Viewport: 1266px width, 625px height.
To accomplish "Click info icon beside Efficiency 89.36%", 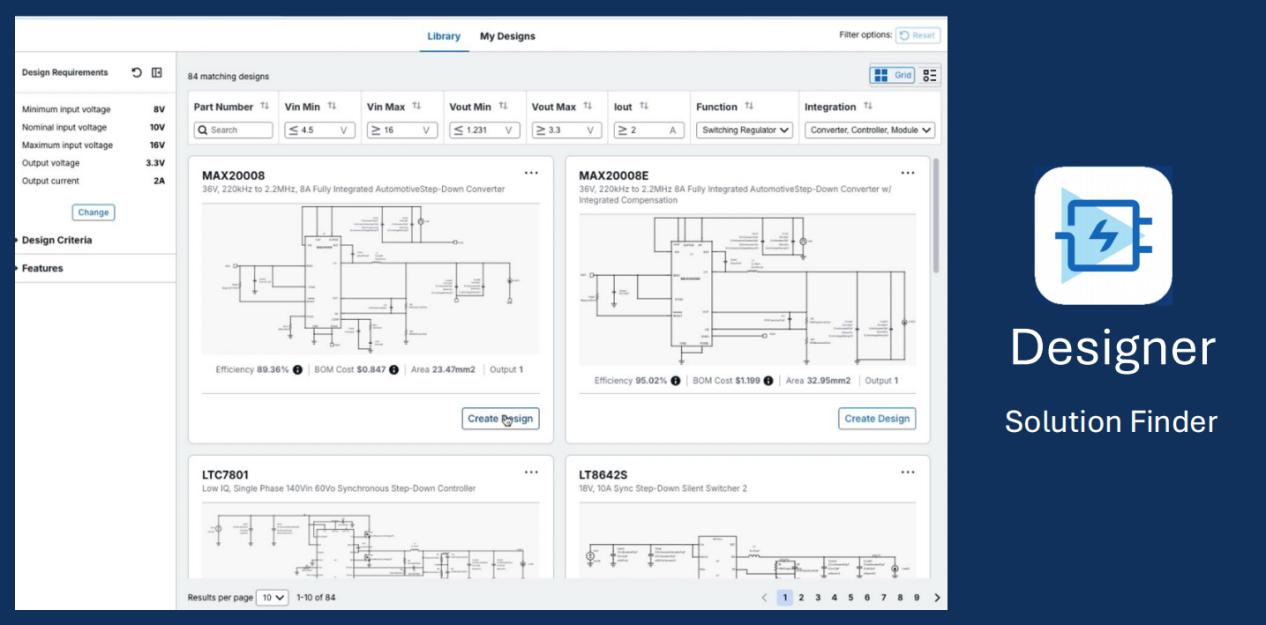I will [298, 369].
